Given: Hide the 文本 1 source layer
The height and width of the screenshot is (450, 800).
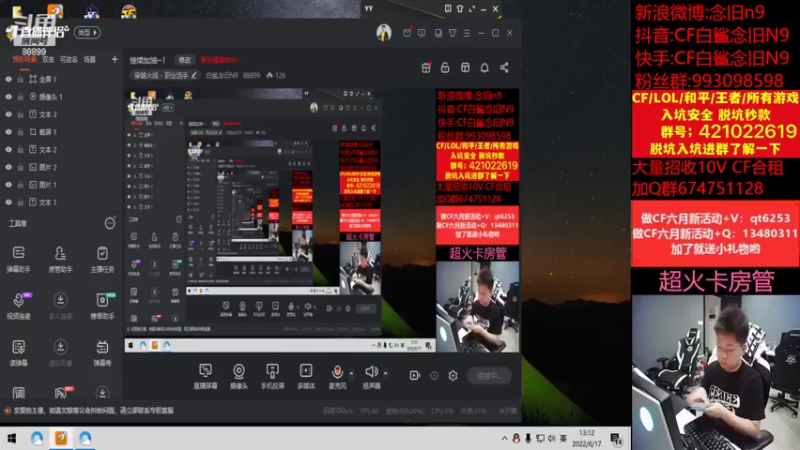Looking at the screenshot, I should (9, 203).
